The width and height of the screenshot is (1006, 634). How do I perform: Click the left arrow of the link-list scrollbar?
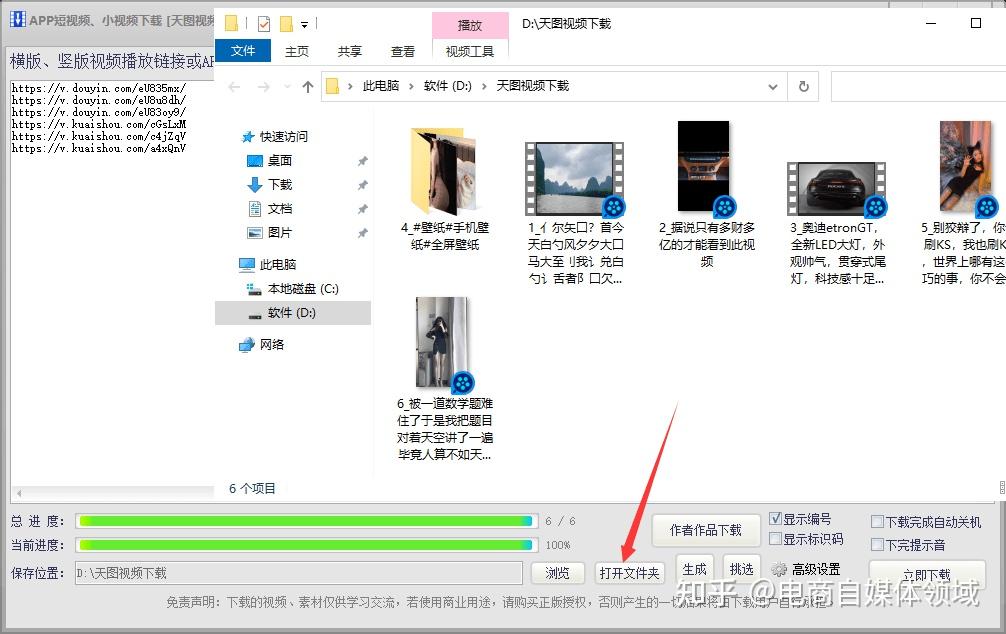click(19, 493)
